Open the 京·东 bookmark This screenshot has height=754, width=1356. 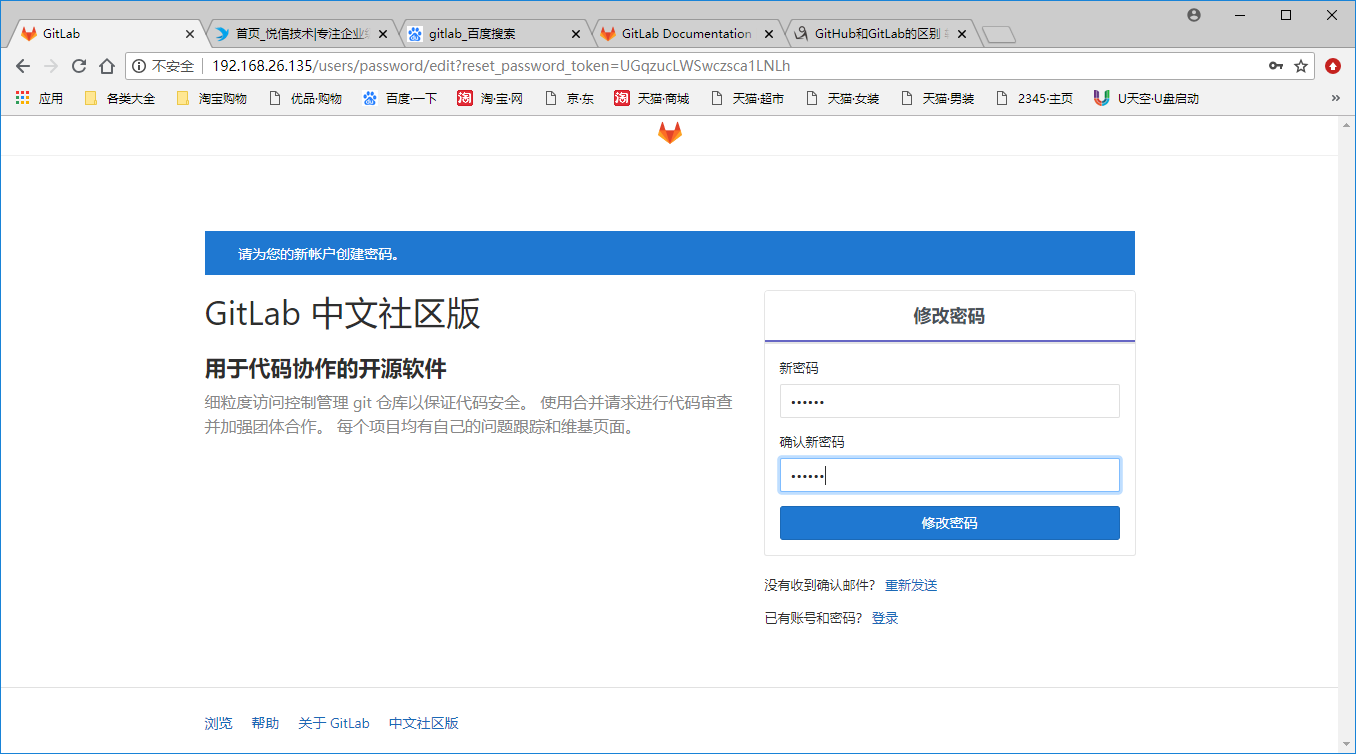coord(569,98)
